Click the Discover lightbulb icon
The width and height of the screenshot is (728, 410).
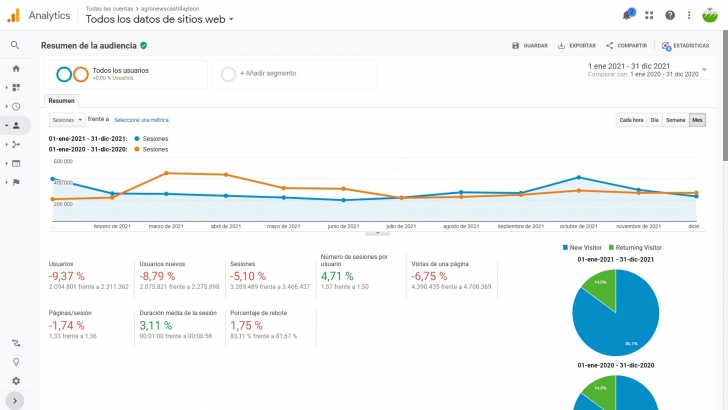click(16, 362)
